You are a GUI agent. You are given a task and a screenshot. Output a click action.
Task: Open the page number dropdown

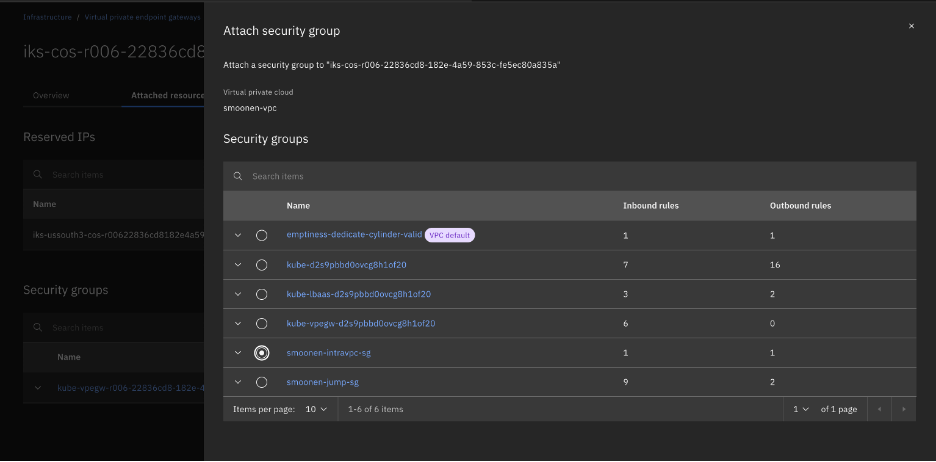pos(800,409)
